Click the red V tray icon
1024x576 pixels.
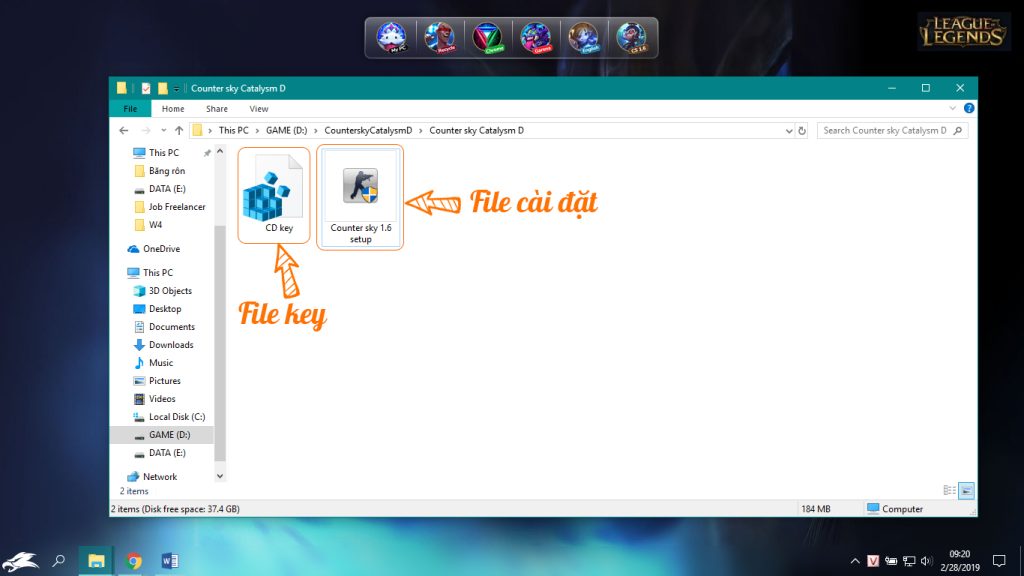tap(873, 560)
